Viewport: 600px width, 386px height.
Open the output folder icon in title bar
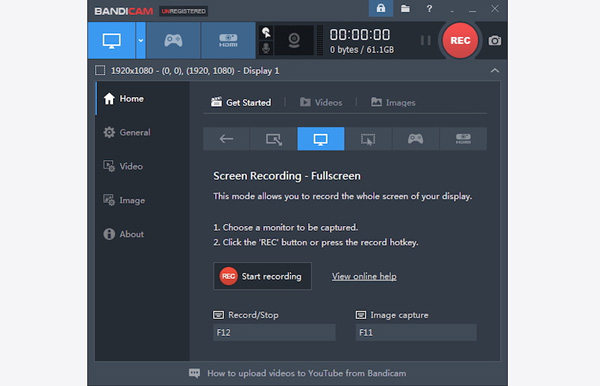pos(405,8)
